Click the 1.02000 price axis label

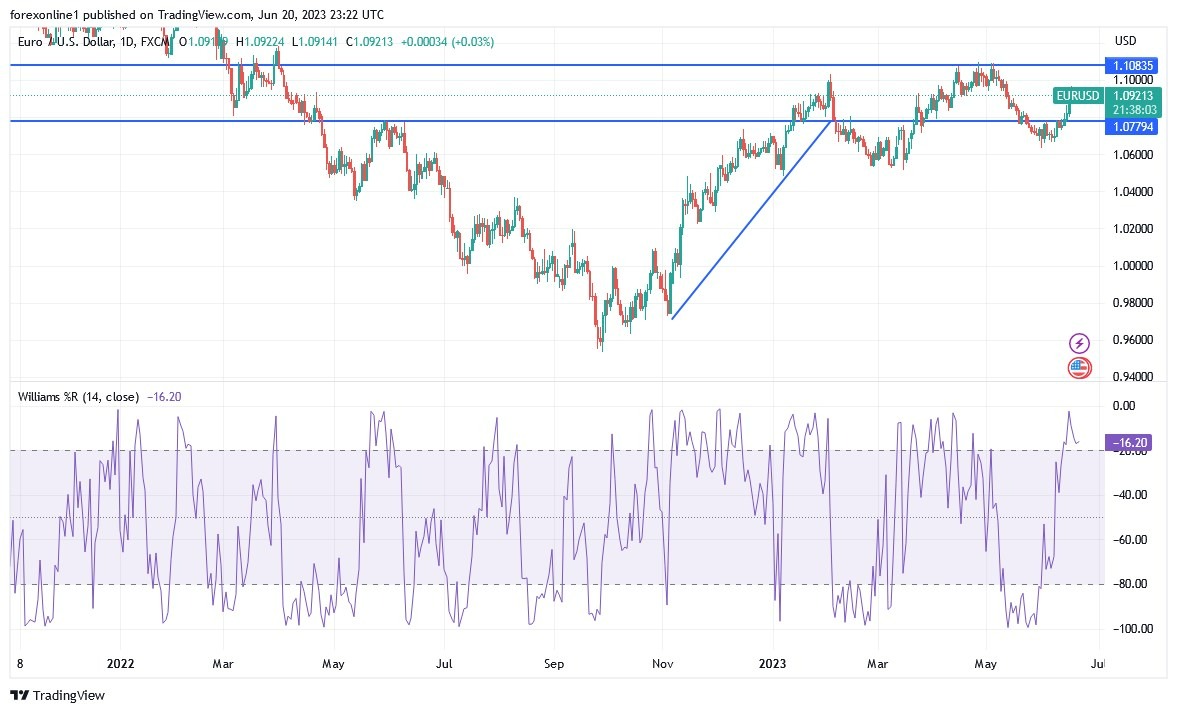tap(1133, 228)
